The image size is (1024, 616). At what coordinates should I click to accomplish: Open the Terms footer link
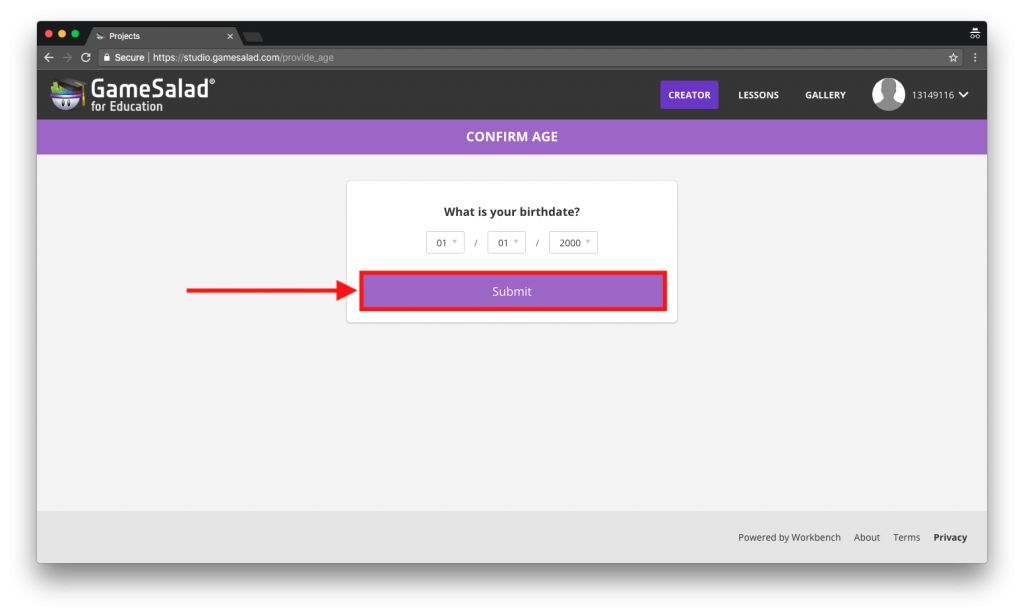coord(906,537)
